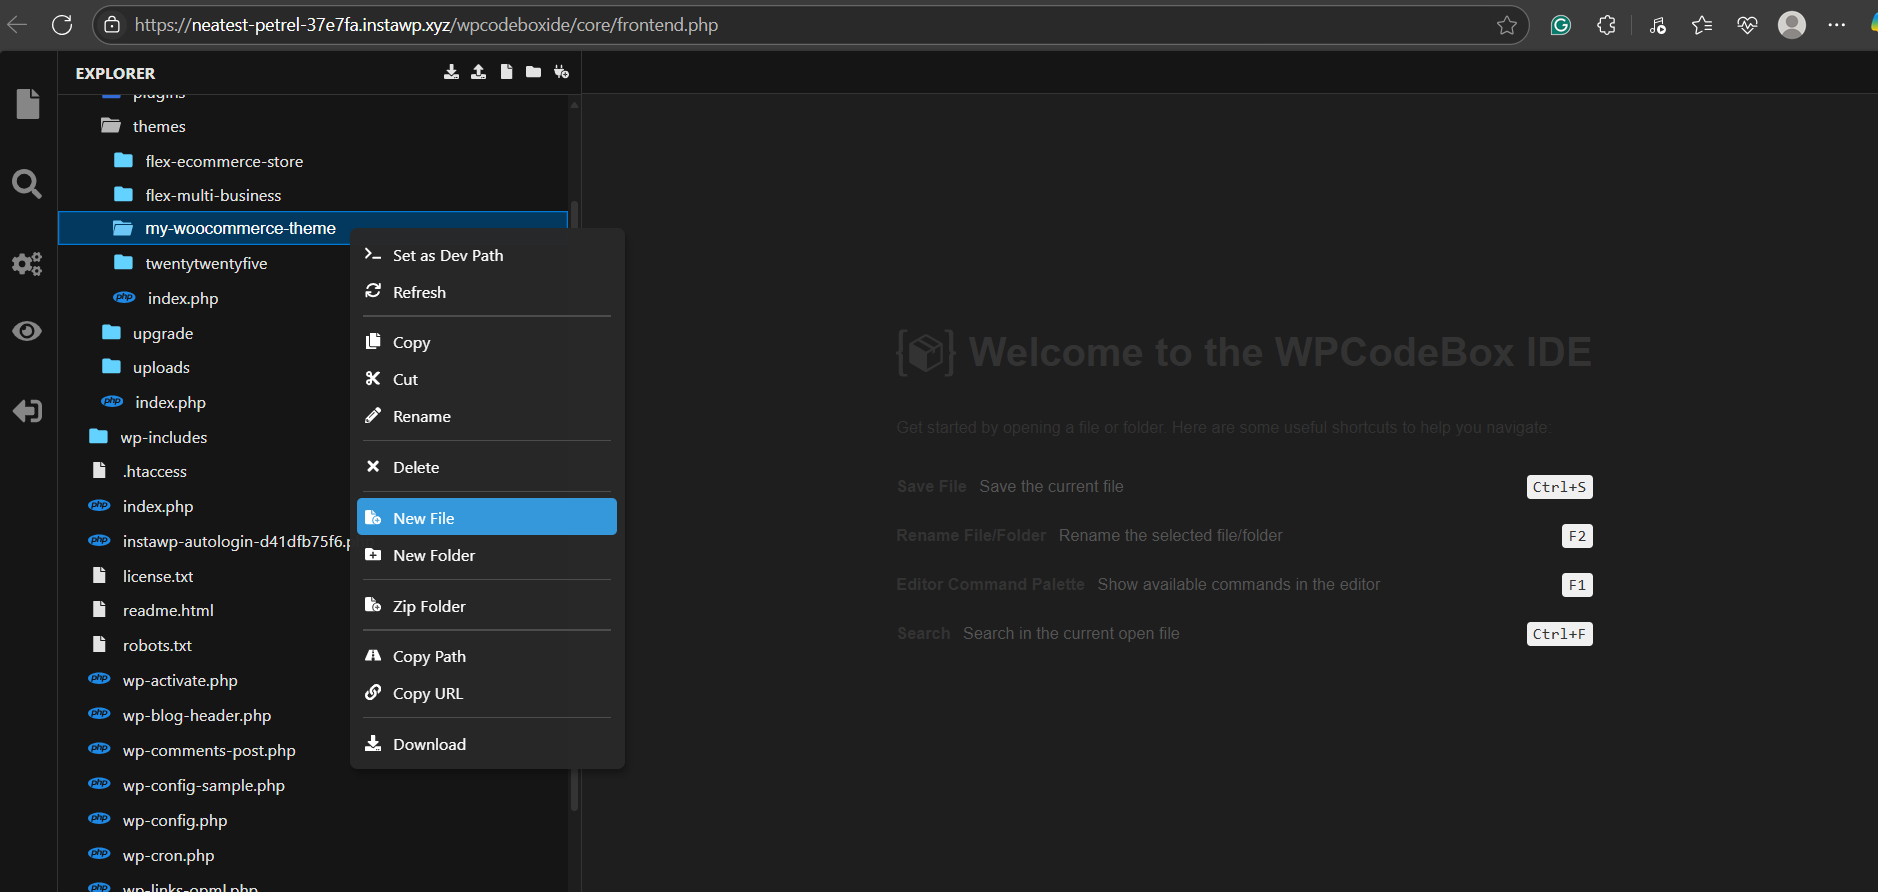Click the Ctrl+F shortcut key badge

tap(1559, 634)
